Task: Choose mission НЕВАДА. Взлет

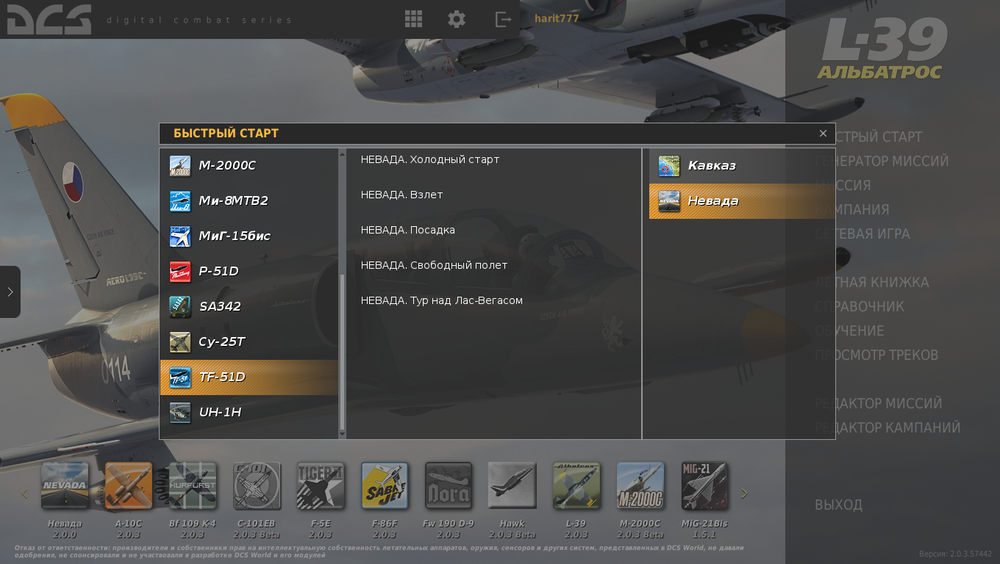Action: (x=402, y=195)
